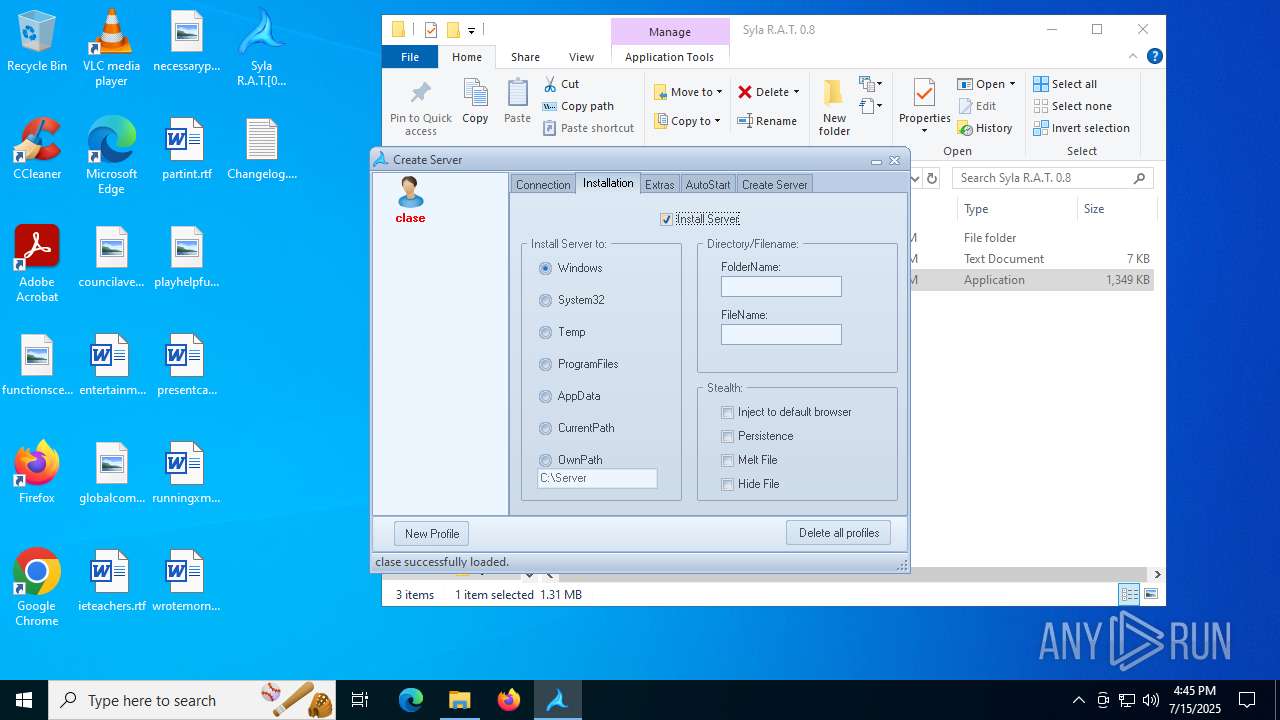Open the volume tray icon

(x=1150, y=700)
